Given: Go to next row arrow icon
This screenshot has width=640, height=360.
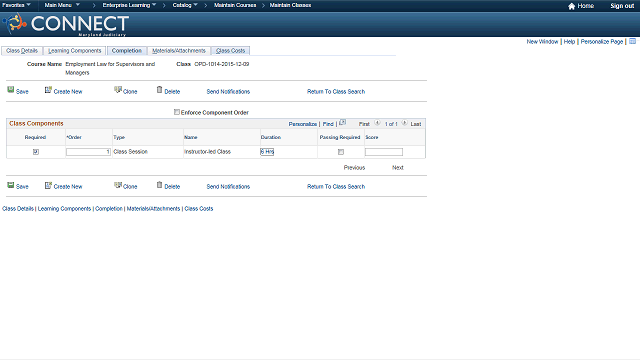Looking at the screenshot, I should 404,122.
